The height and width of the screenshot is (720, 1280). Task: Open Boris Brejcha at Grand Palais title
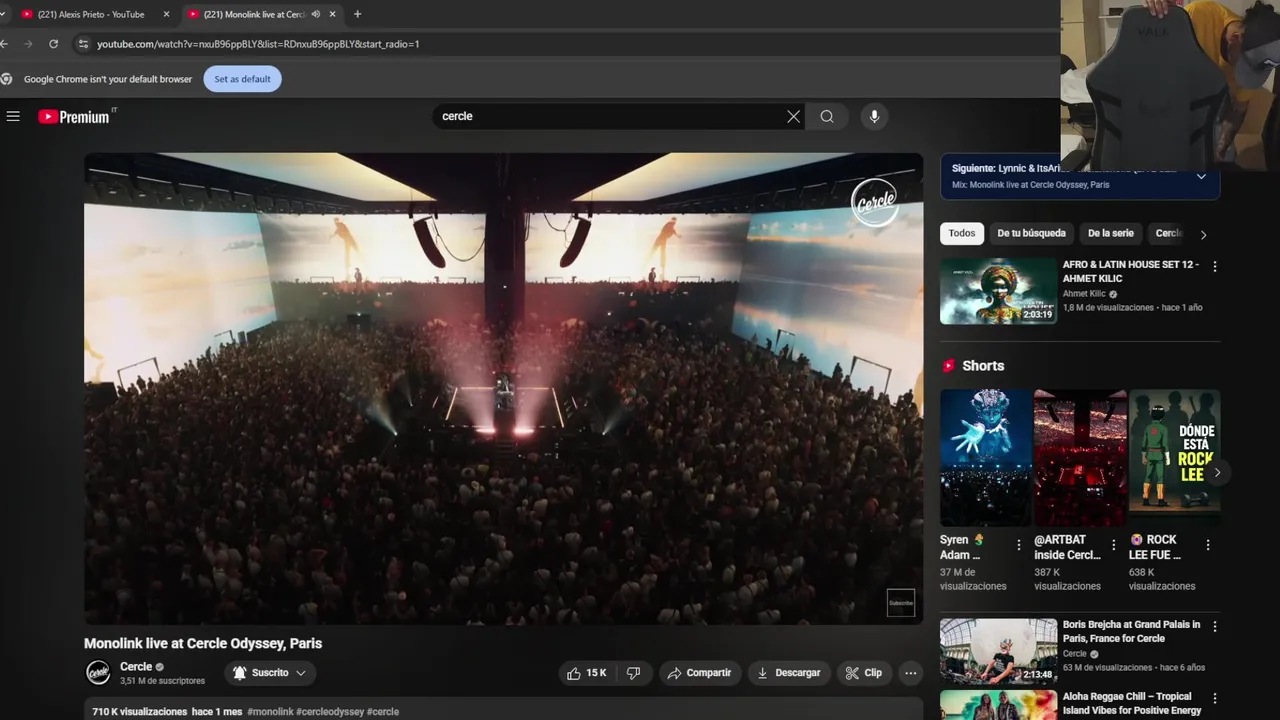pyautogui.click(x=1131, y=631)
